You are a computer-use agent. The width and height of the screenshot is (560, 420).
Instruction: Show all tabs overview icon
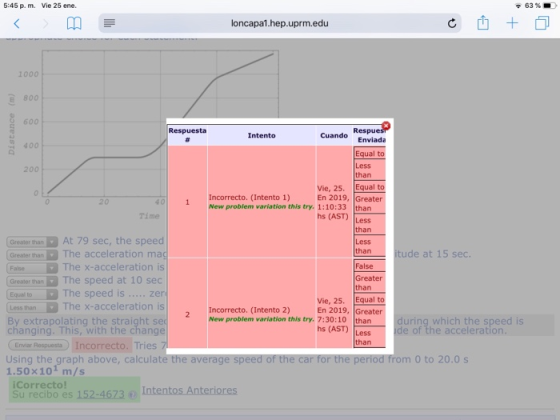point(542,23)
